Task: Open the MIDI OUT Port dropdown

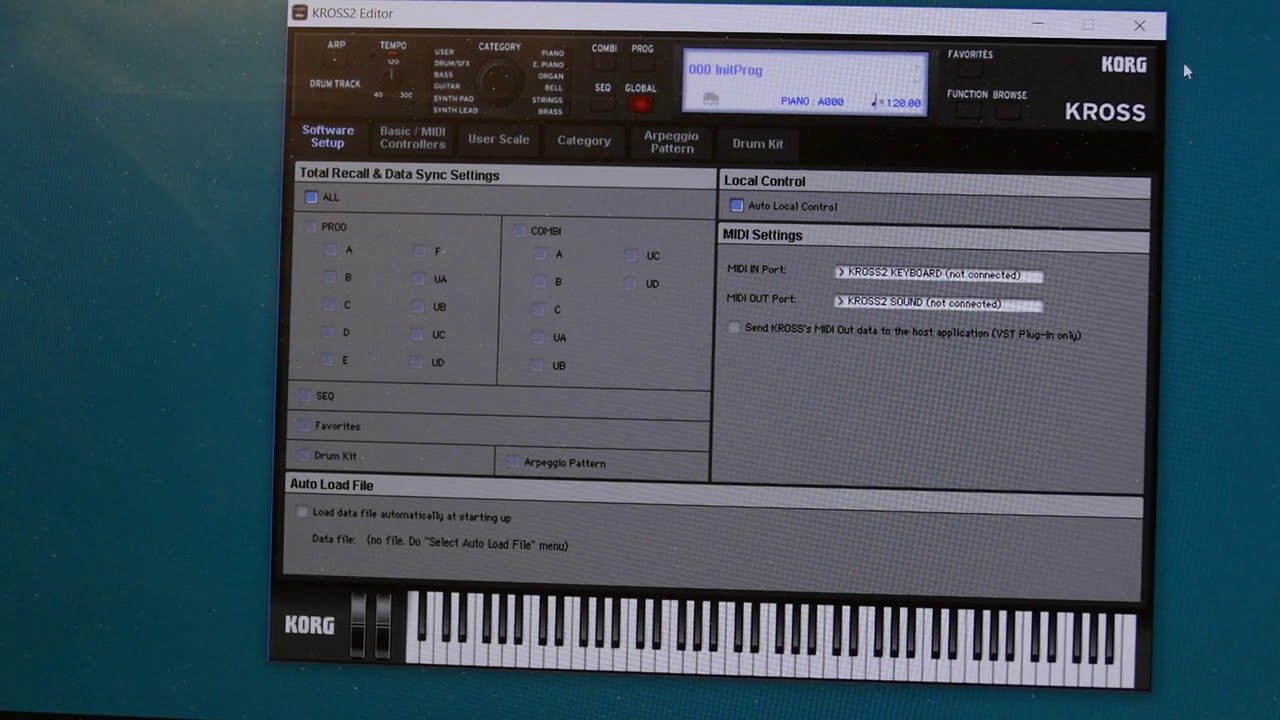Action: [x=939, y=302]
